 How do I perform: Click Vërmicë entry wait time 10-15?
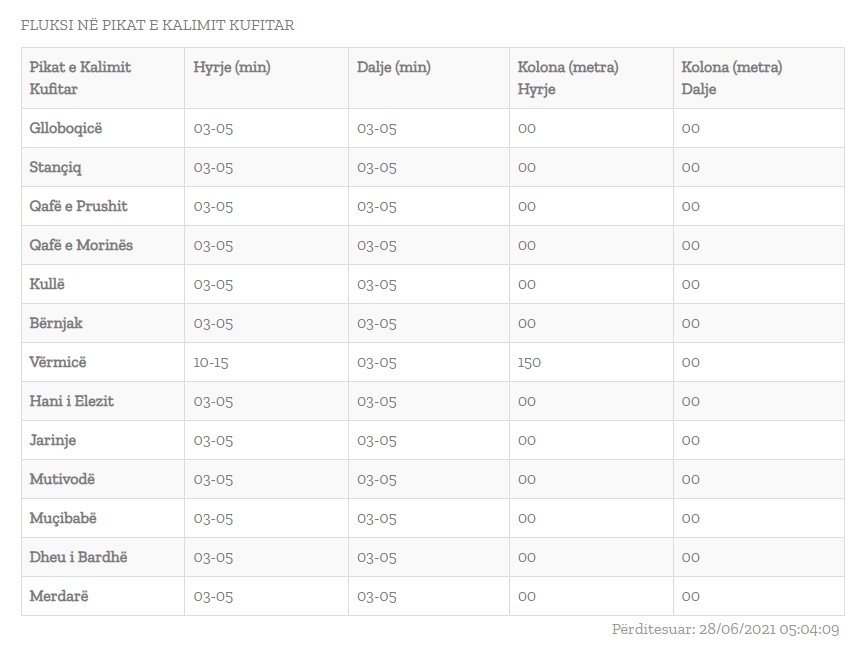click(211, 362)
